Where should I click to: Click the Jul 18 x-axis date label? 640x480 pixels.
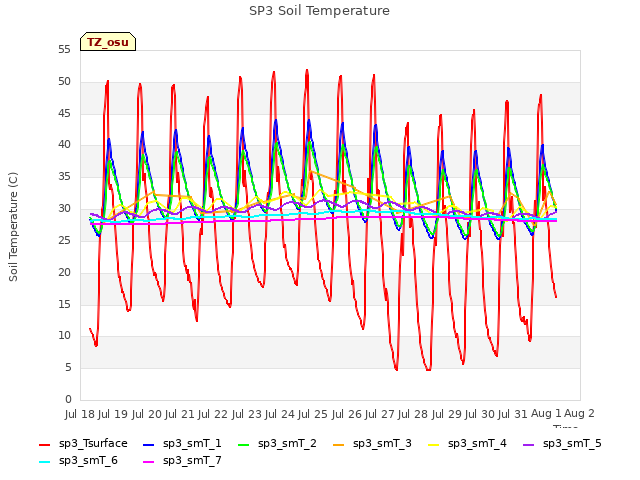point(80,414)
